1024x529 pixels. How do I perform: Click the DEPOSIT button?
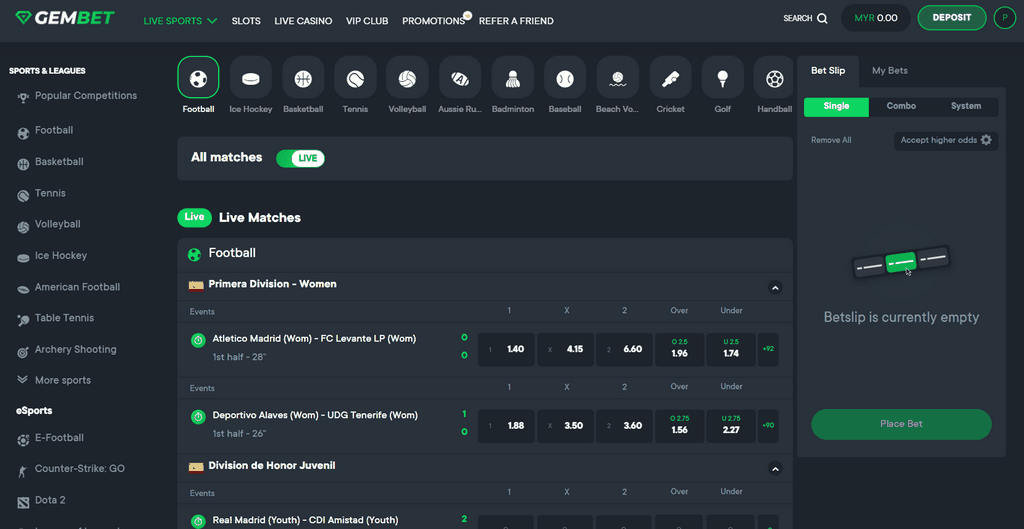click(x=952, y=18)
